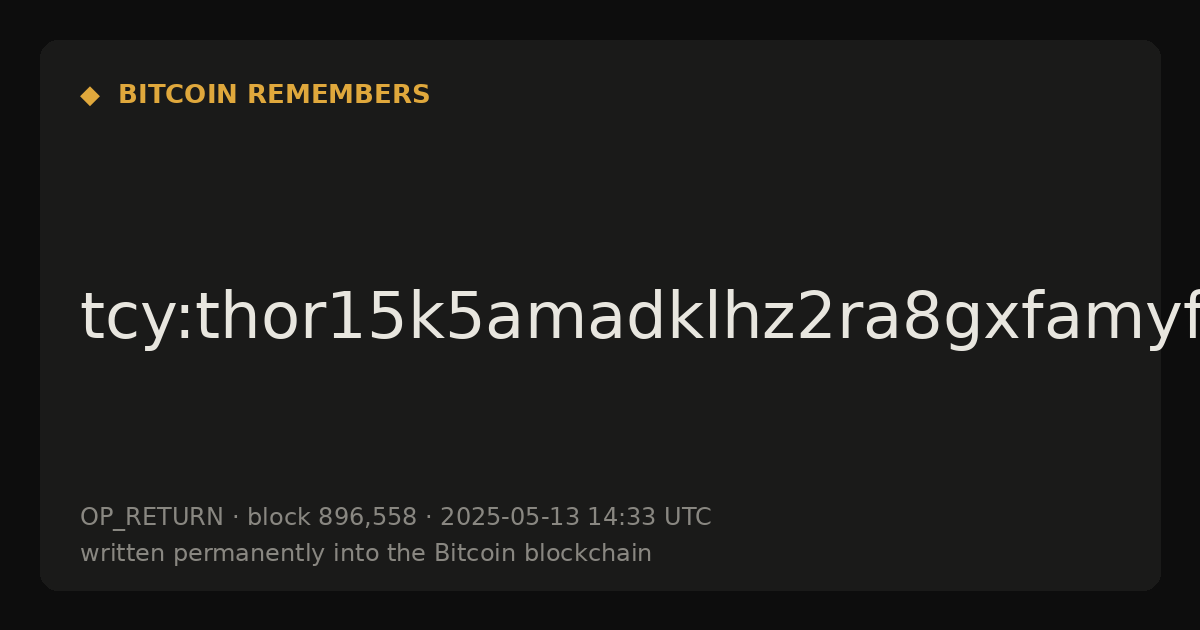Click the dot separator before the date

(x=429, y=518)
